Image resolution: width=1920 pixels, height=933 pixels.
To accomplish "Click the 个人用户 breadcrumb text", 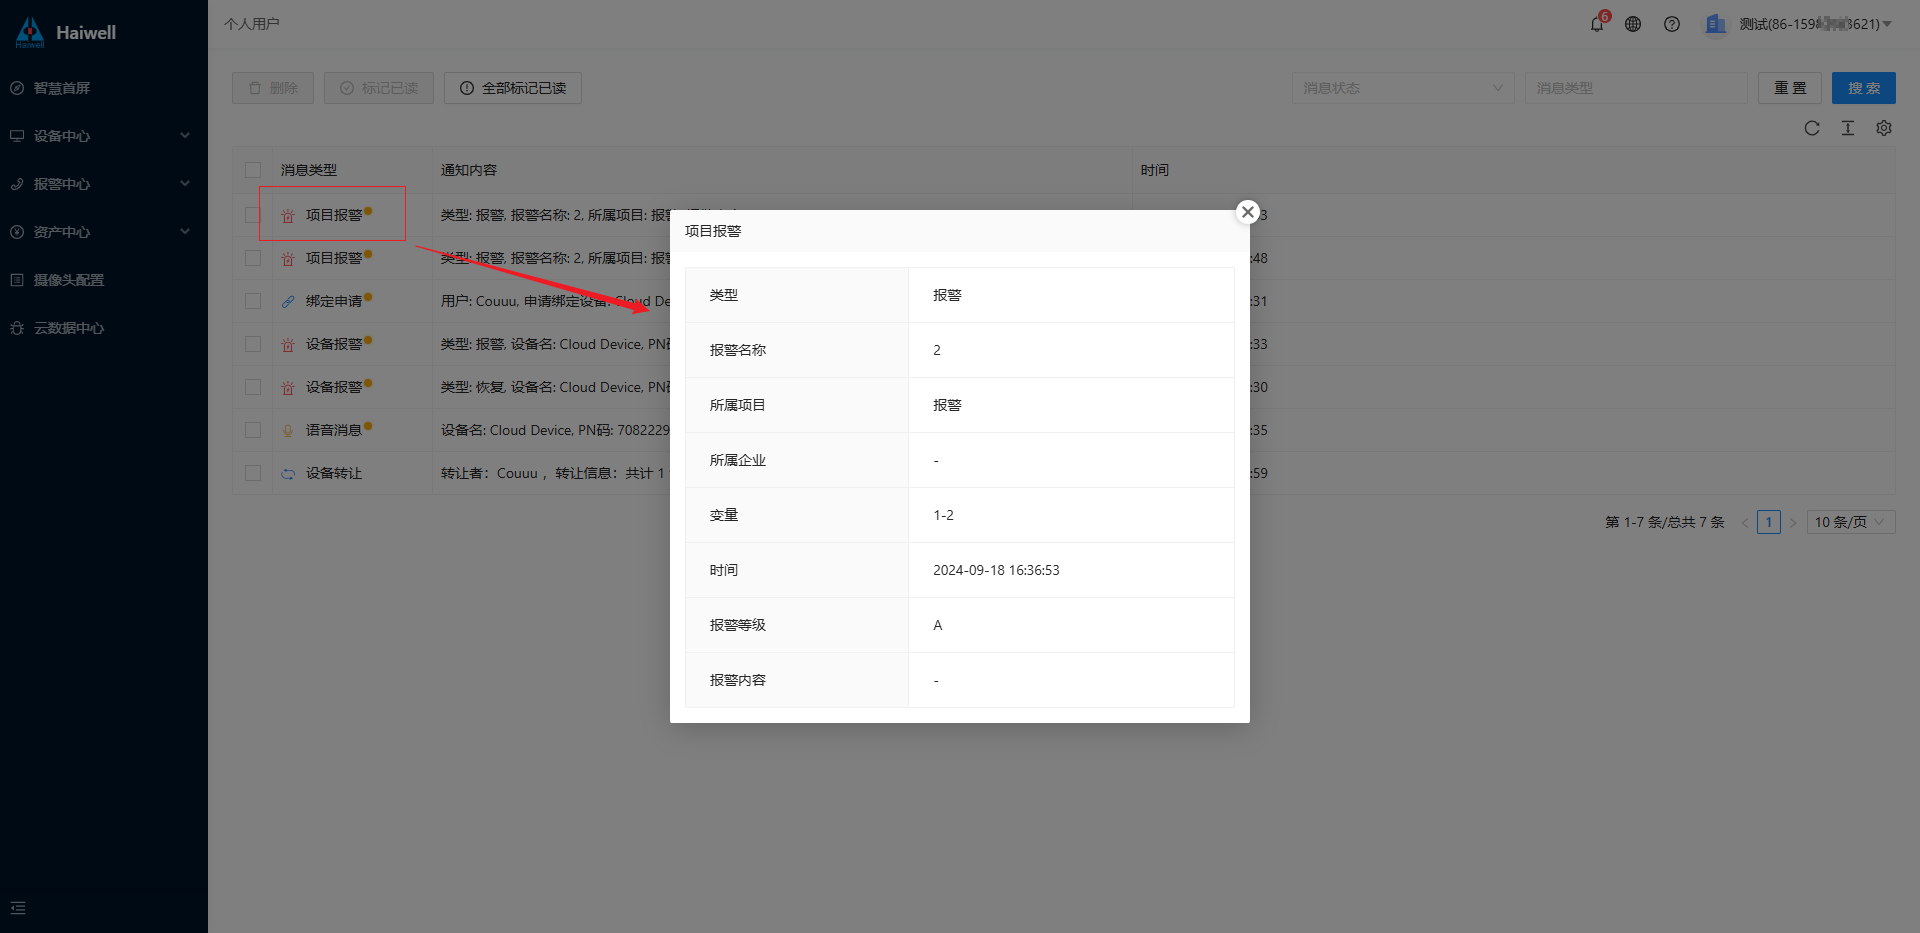I will pos(252,24).
